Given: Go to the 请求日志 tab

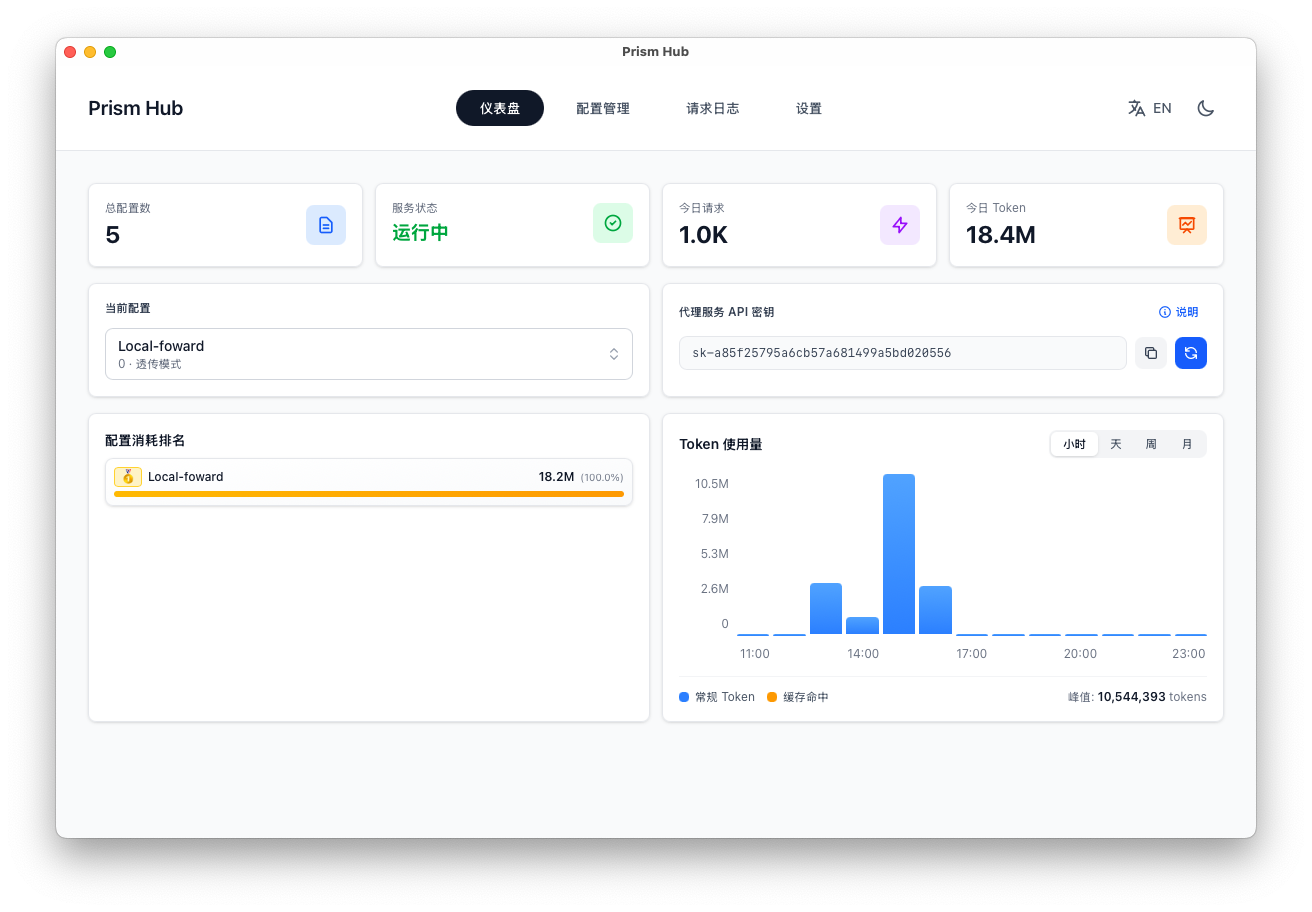Looking at the screenshot, I should (712, 108).
